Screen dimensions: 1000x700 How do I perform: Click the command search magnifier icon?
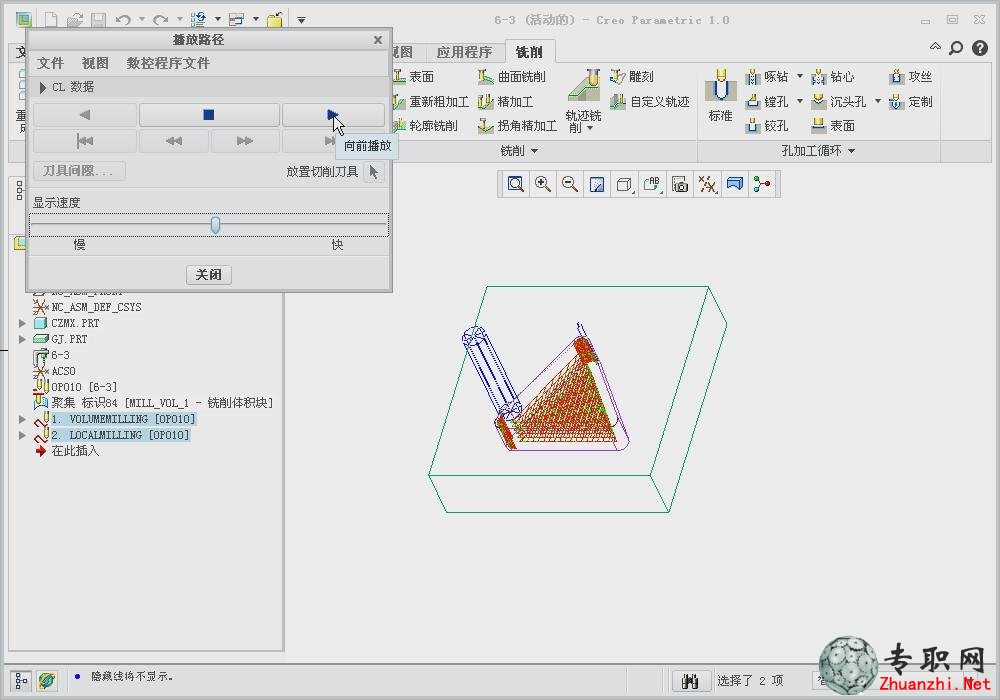[956, 48]
